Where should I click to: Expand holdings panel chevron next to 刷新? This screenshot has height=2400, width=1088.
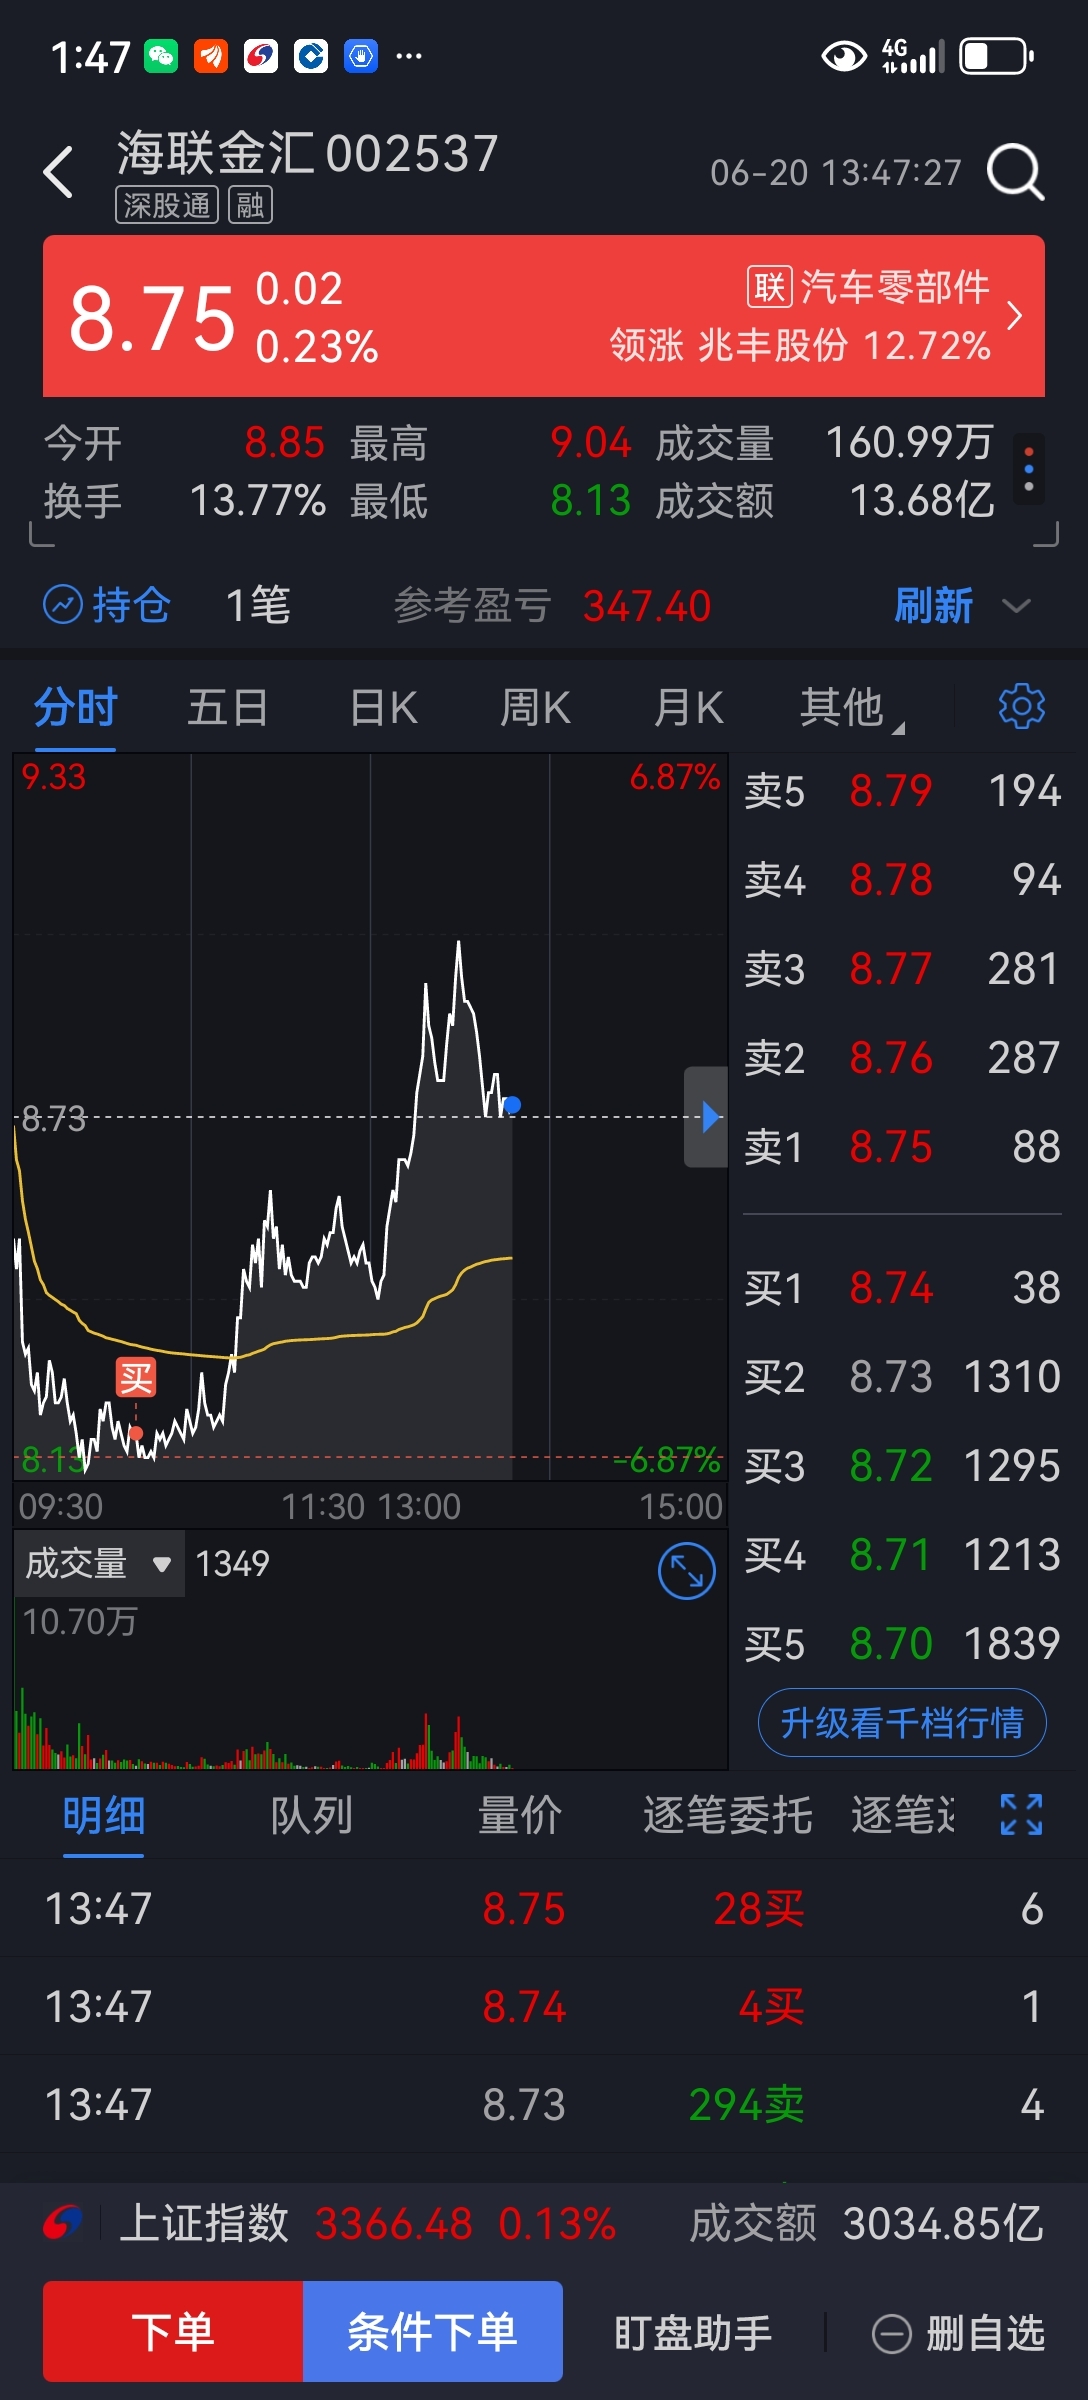click(1016, 606)
